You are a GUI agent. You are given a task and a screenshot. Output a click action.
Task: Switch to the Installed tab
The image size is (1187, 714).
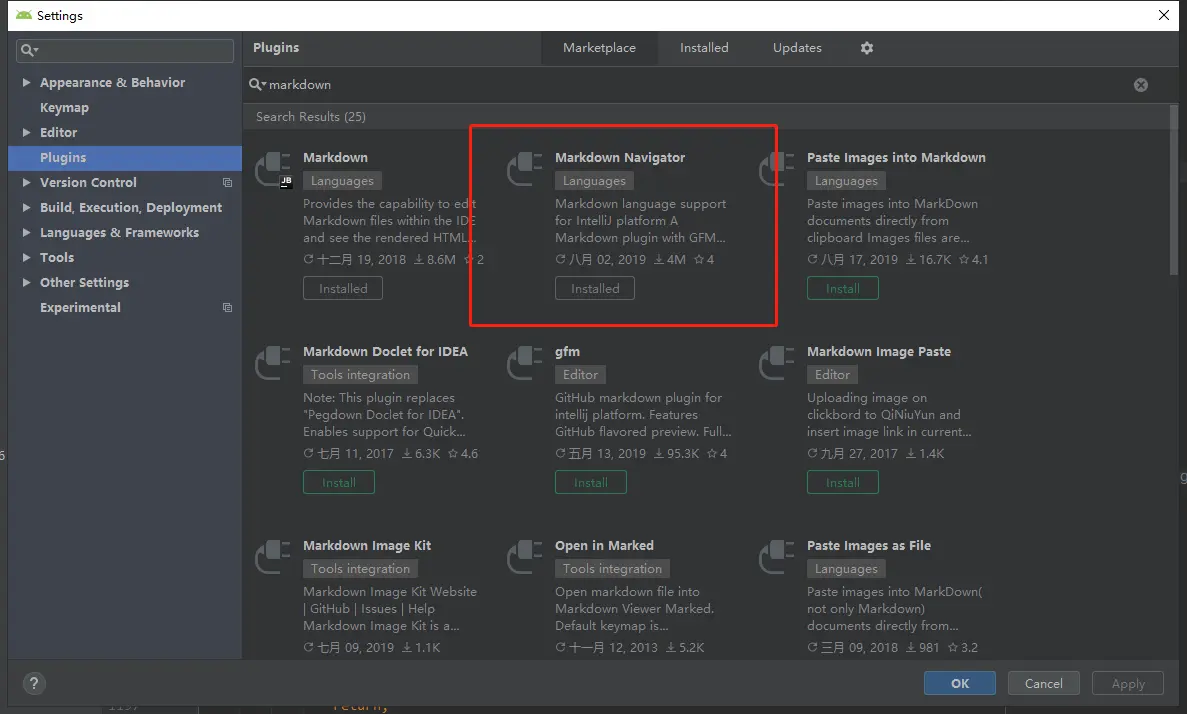coord(704,48)
